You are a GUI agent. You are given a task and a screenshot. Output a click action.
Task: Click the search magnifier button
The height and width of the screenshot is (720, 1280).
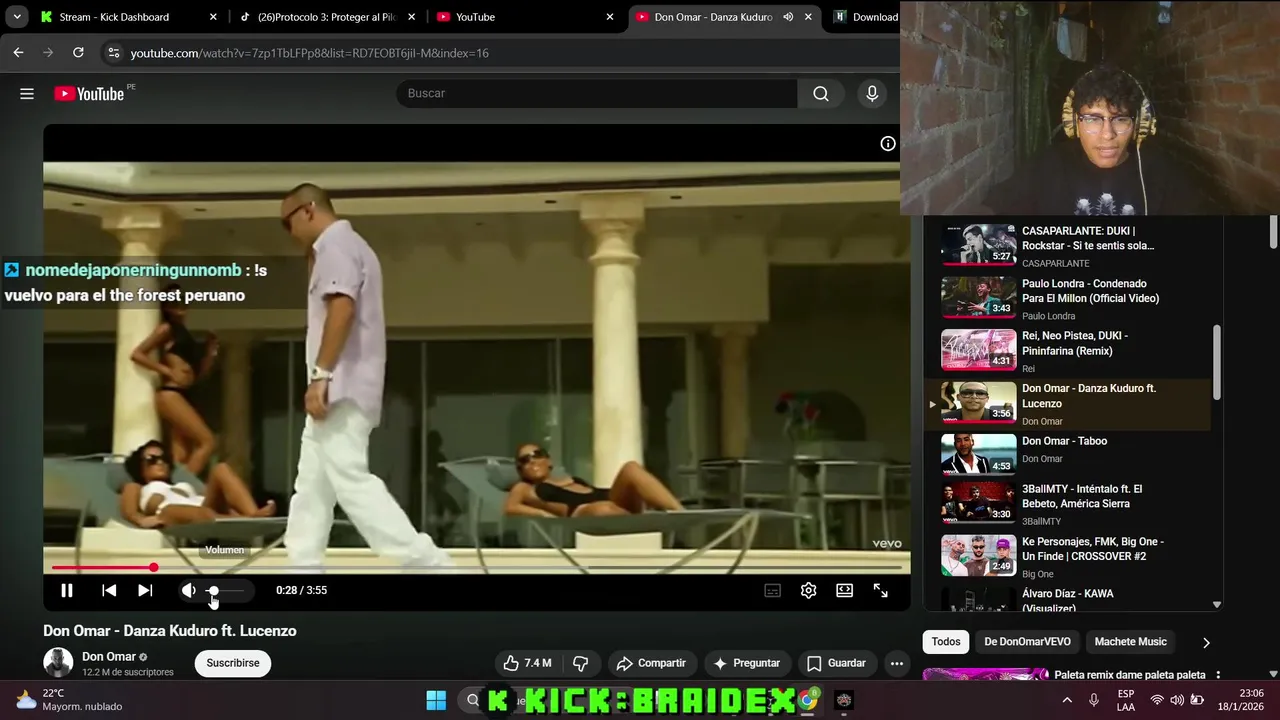tap(821, 93)
